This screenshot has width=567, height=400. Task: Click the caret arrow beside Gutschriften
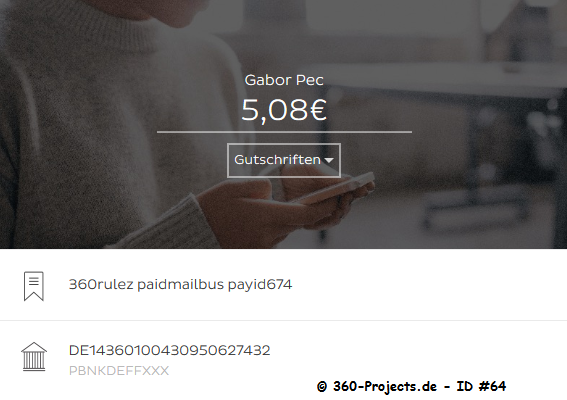(329, 160)
